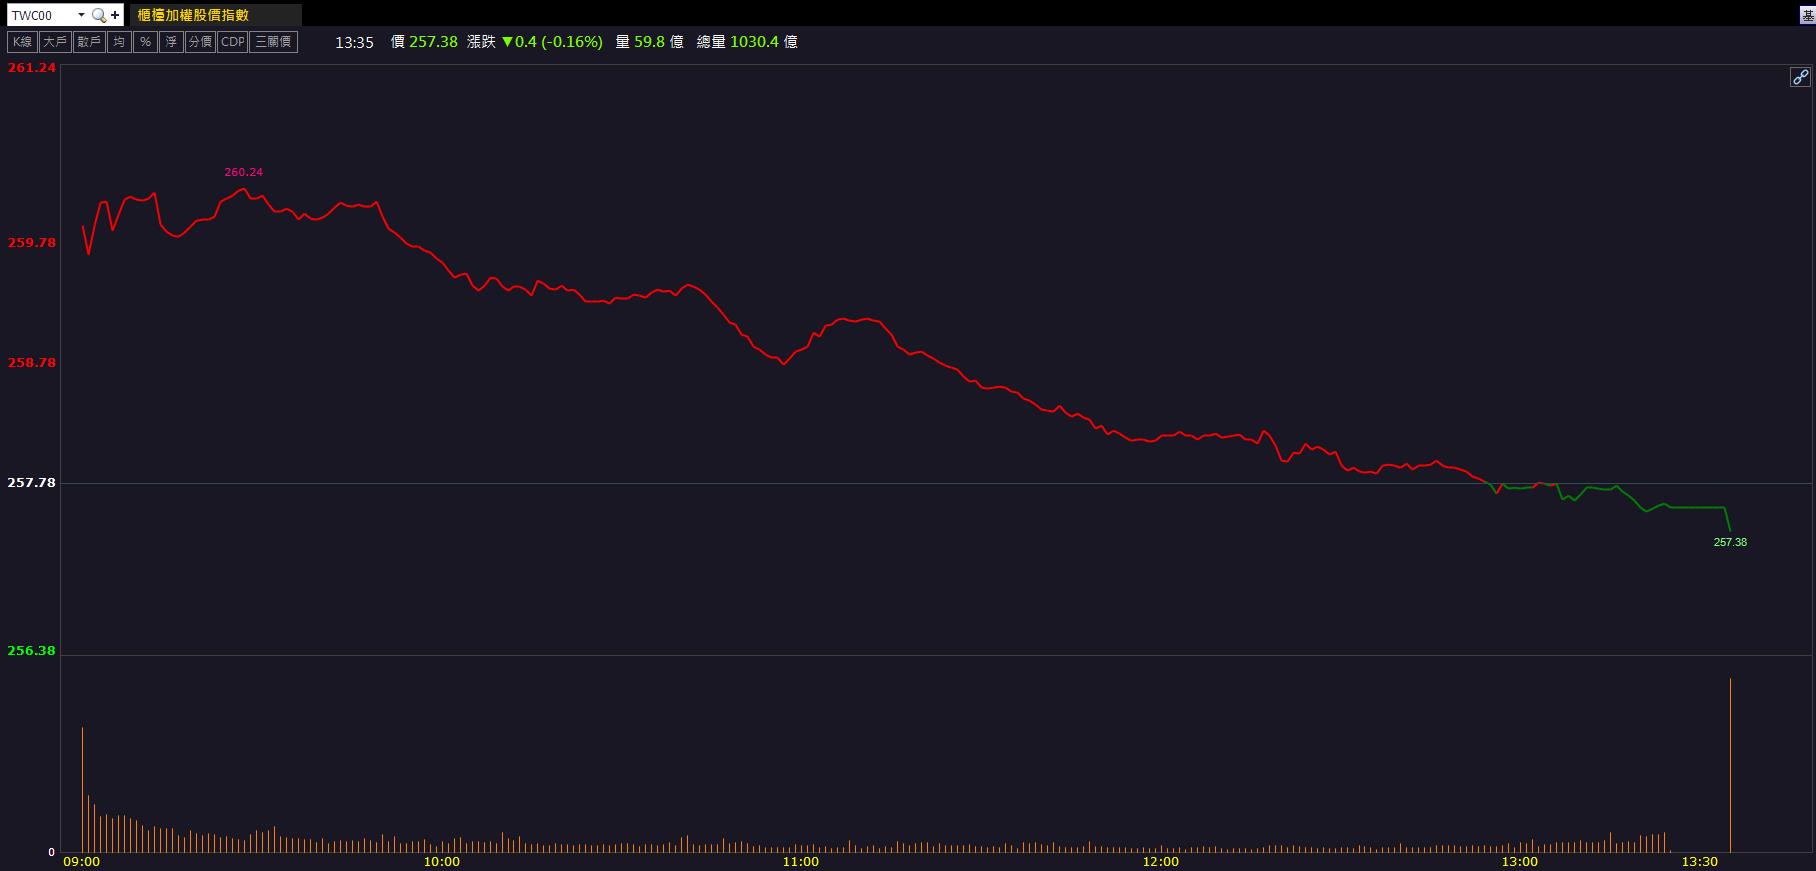Screen dimensions: 1816x871
Task: Switch the axis to % display
Action: [x=145, y=42]
